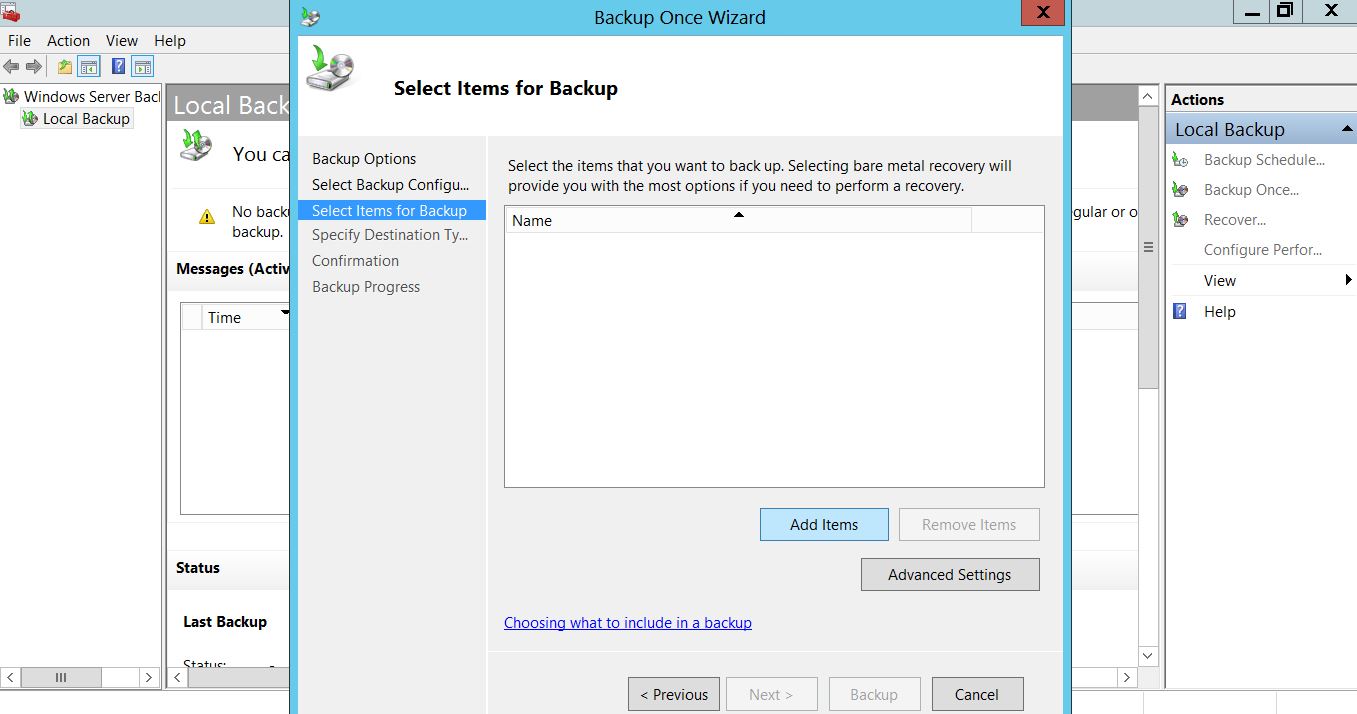Open the Action menu
This screenshot has height=714, width=1357.
(68, 41)
